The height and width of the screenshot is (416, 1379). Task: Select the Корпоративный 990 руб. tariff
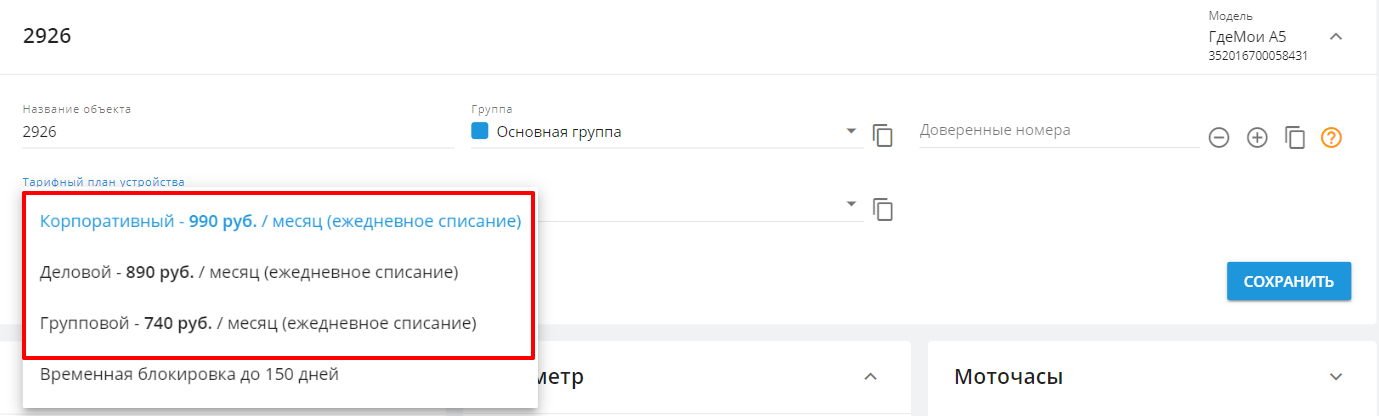tap(280, 222)
